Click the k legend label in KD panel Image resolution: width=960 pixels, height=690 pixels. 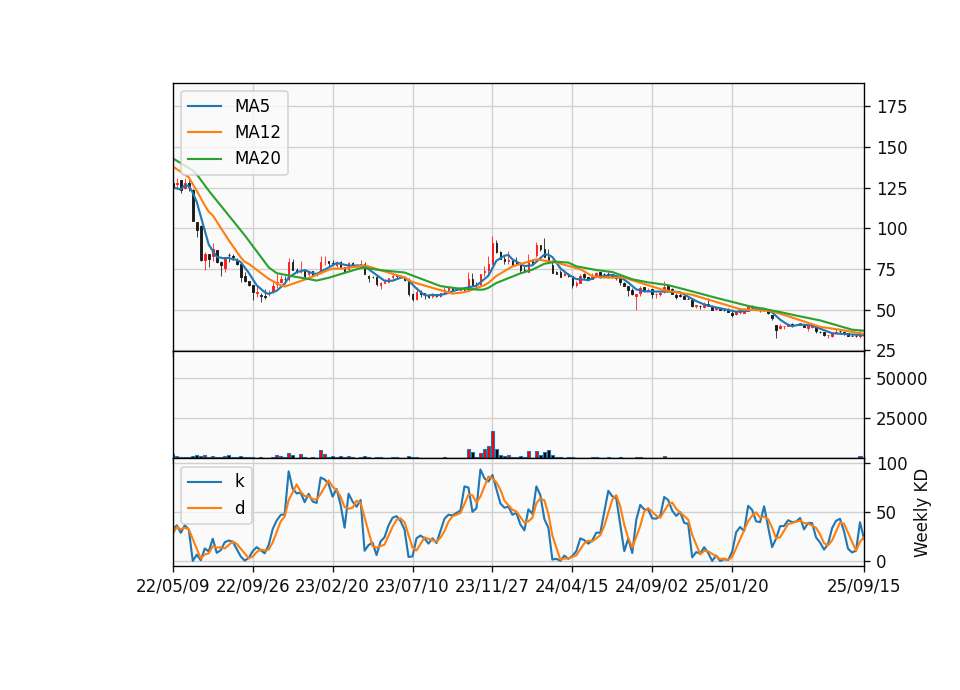(x=239, y=481)
